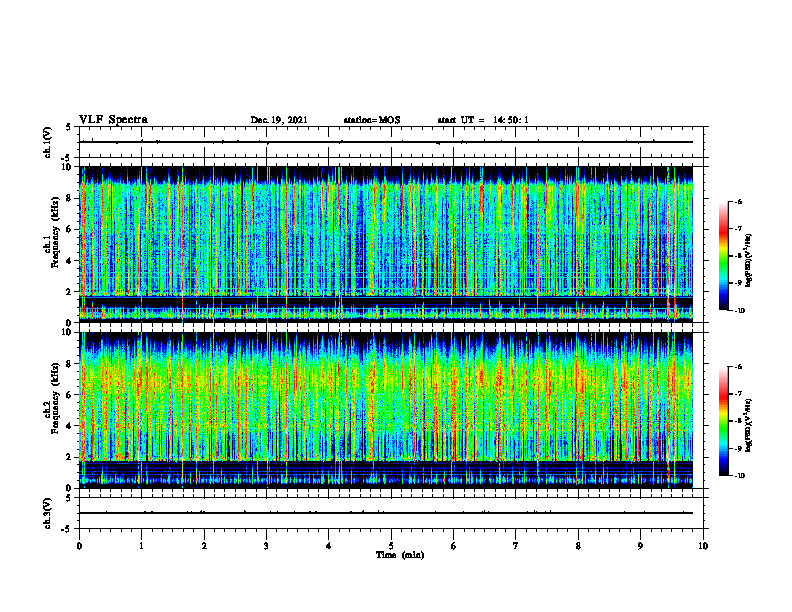Click the ch.1 spectrogram colorbar
The height and width of the screenshot is (612, 792).
(x=723, y=256)
